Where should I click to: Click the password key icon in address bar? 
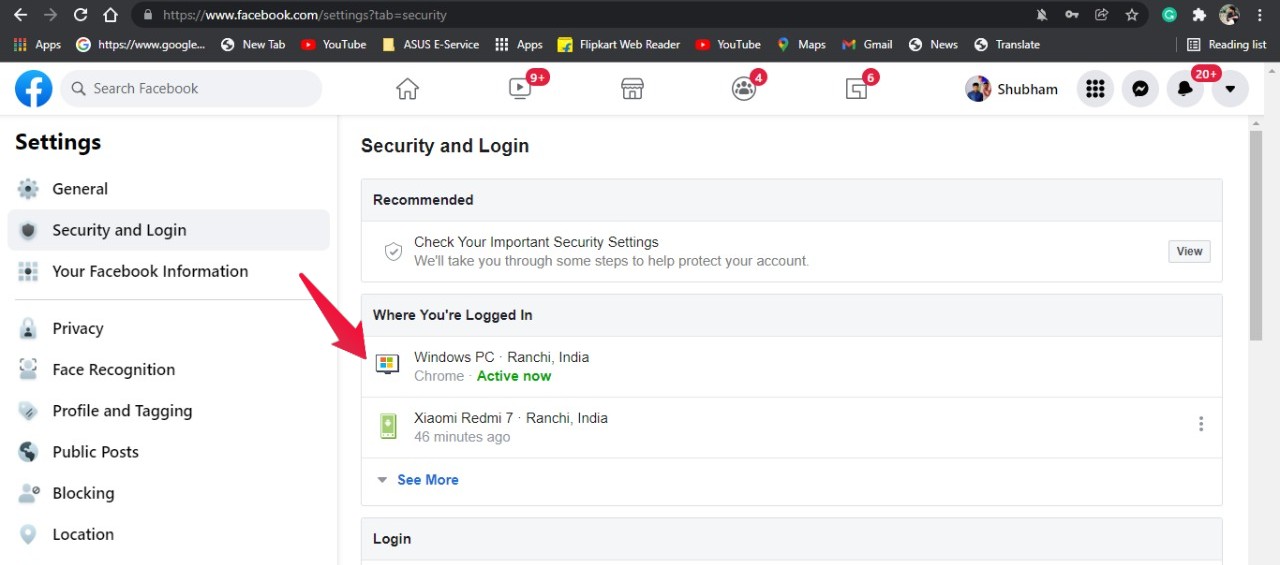(x=1071, y=15)
